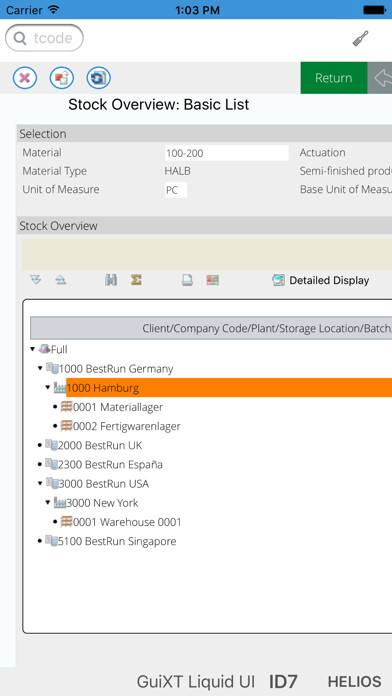The width and height of the screenshot is (392, 696).
Task: Edit the Material field 100-200
Action: (226, 153)
